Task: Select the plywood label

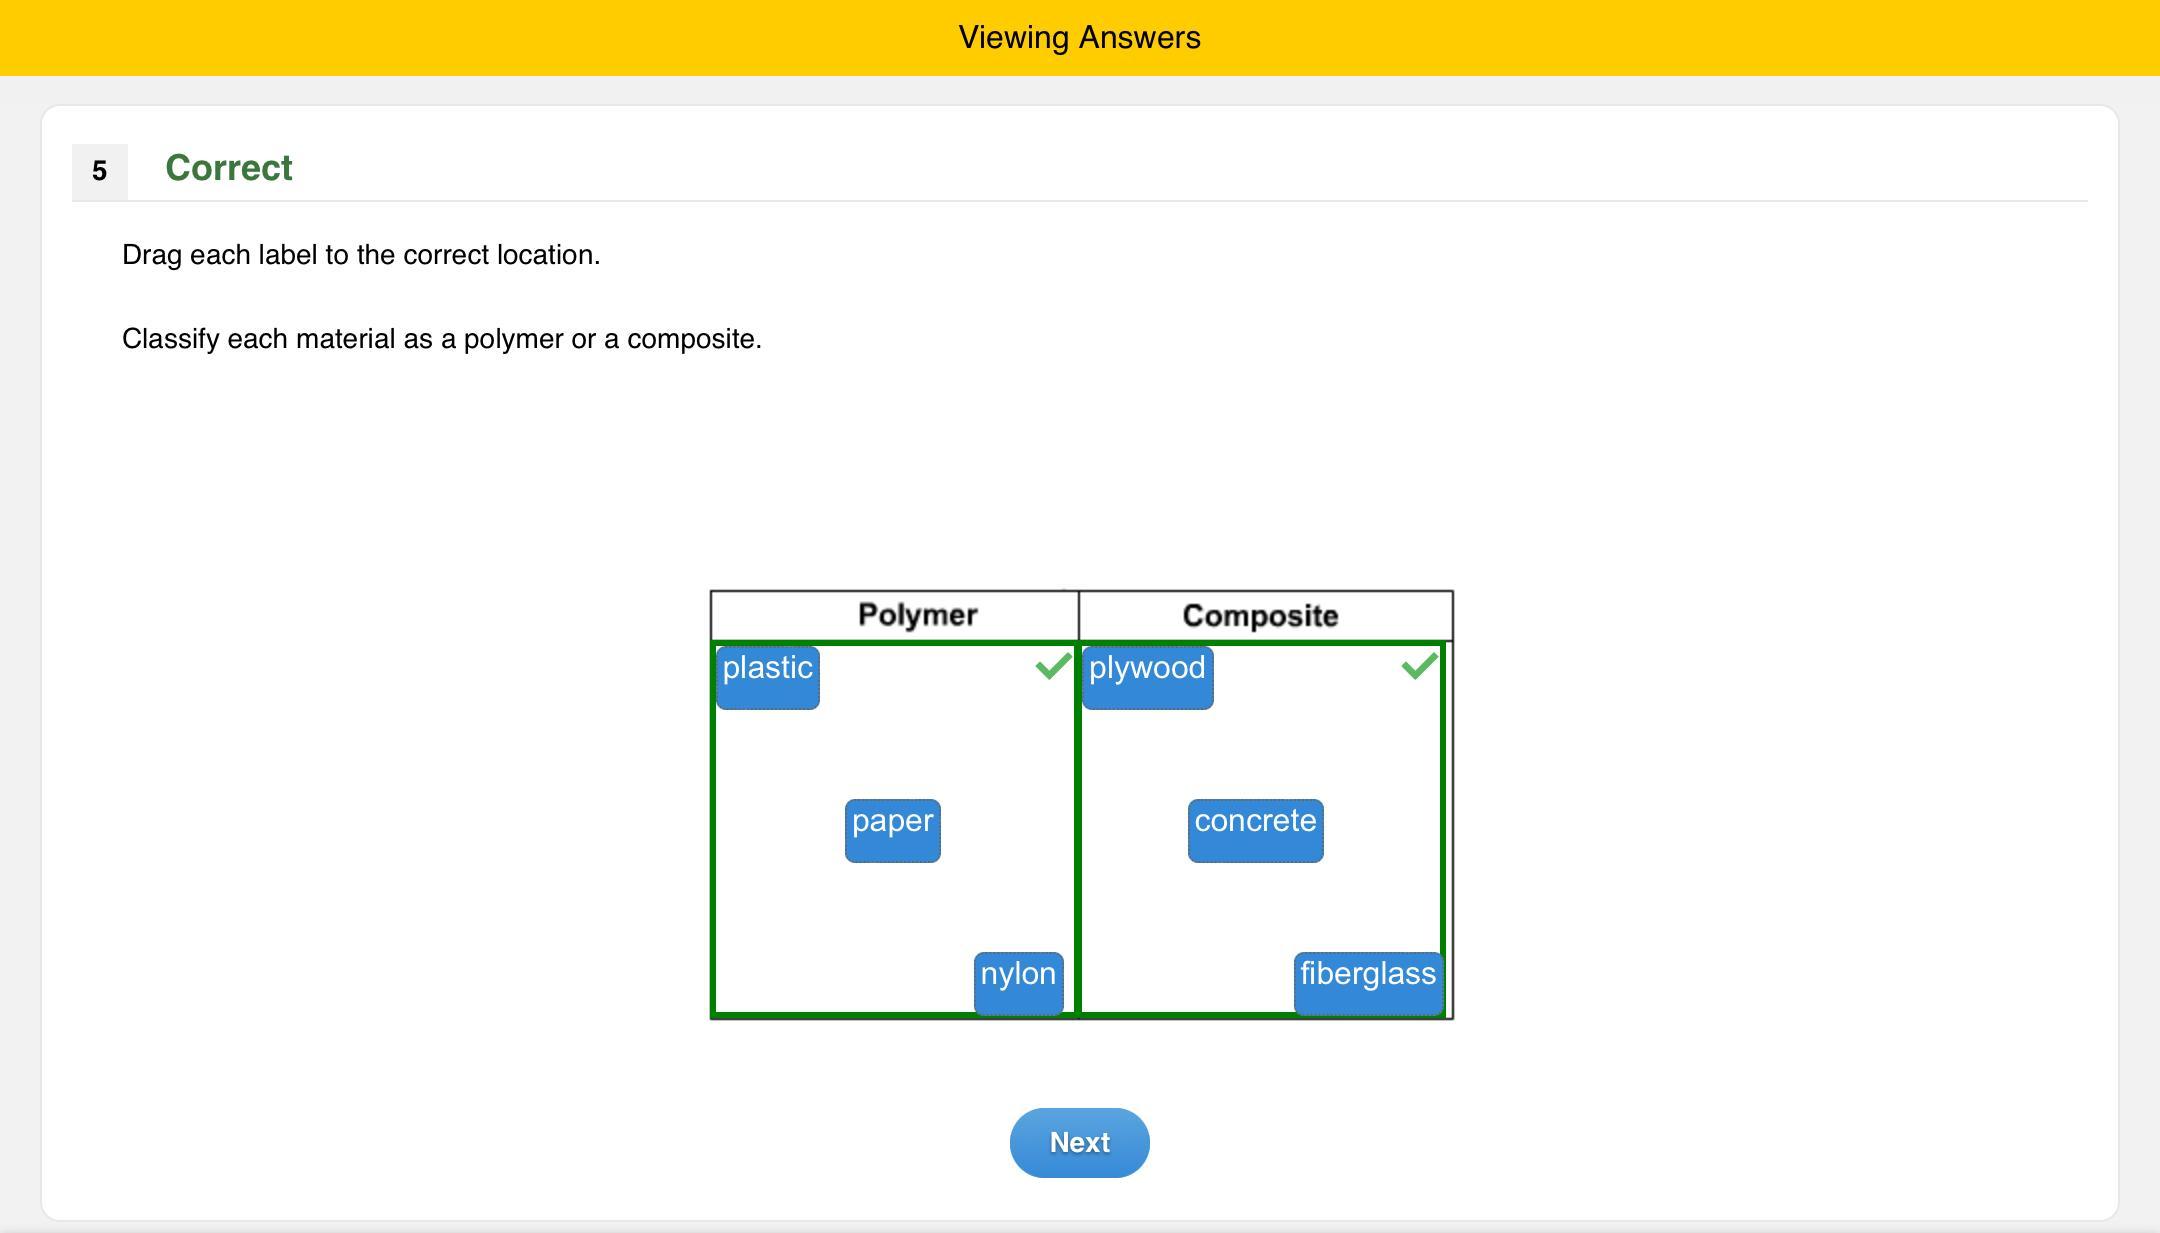Action: coord(1147,677)
